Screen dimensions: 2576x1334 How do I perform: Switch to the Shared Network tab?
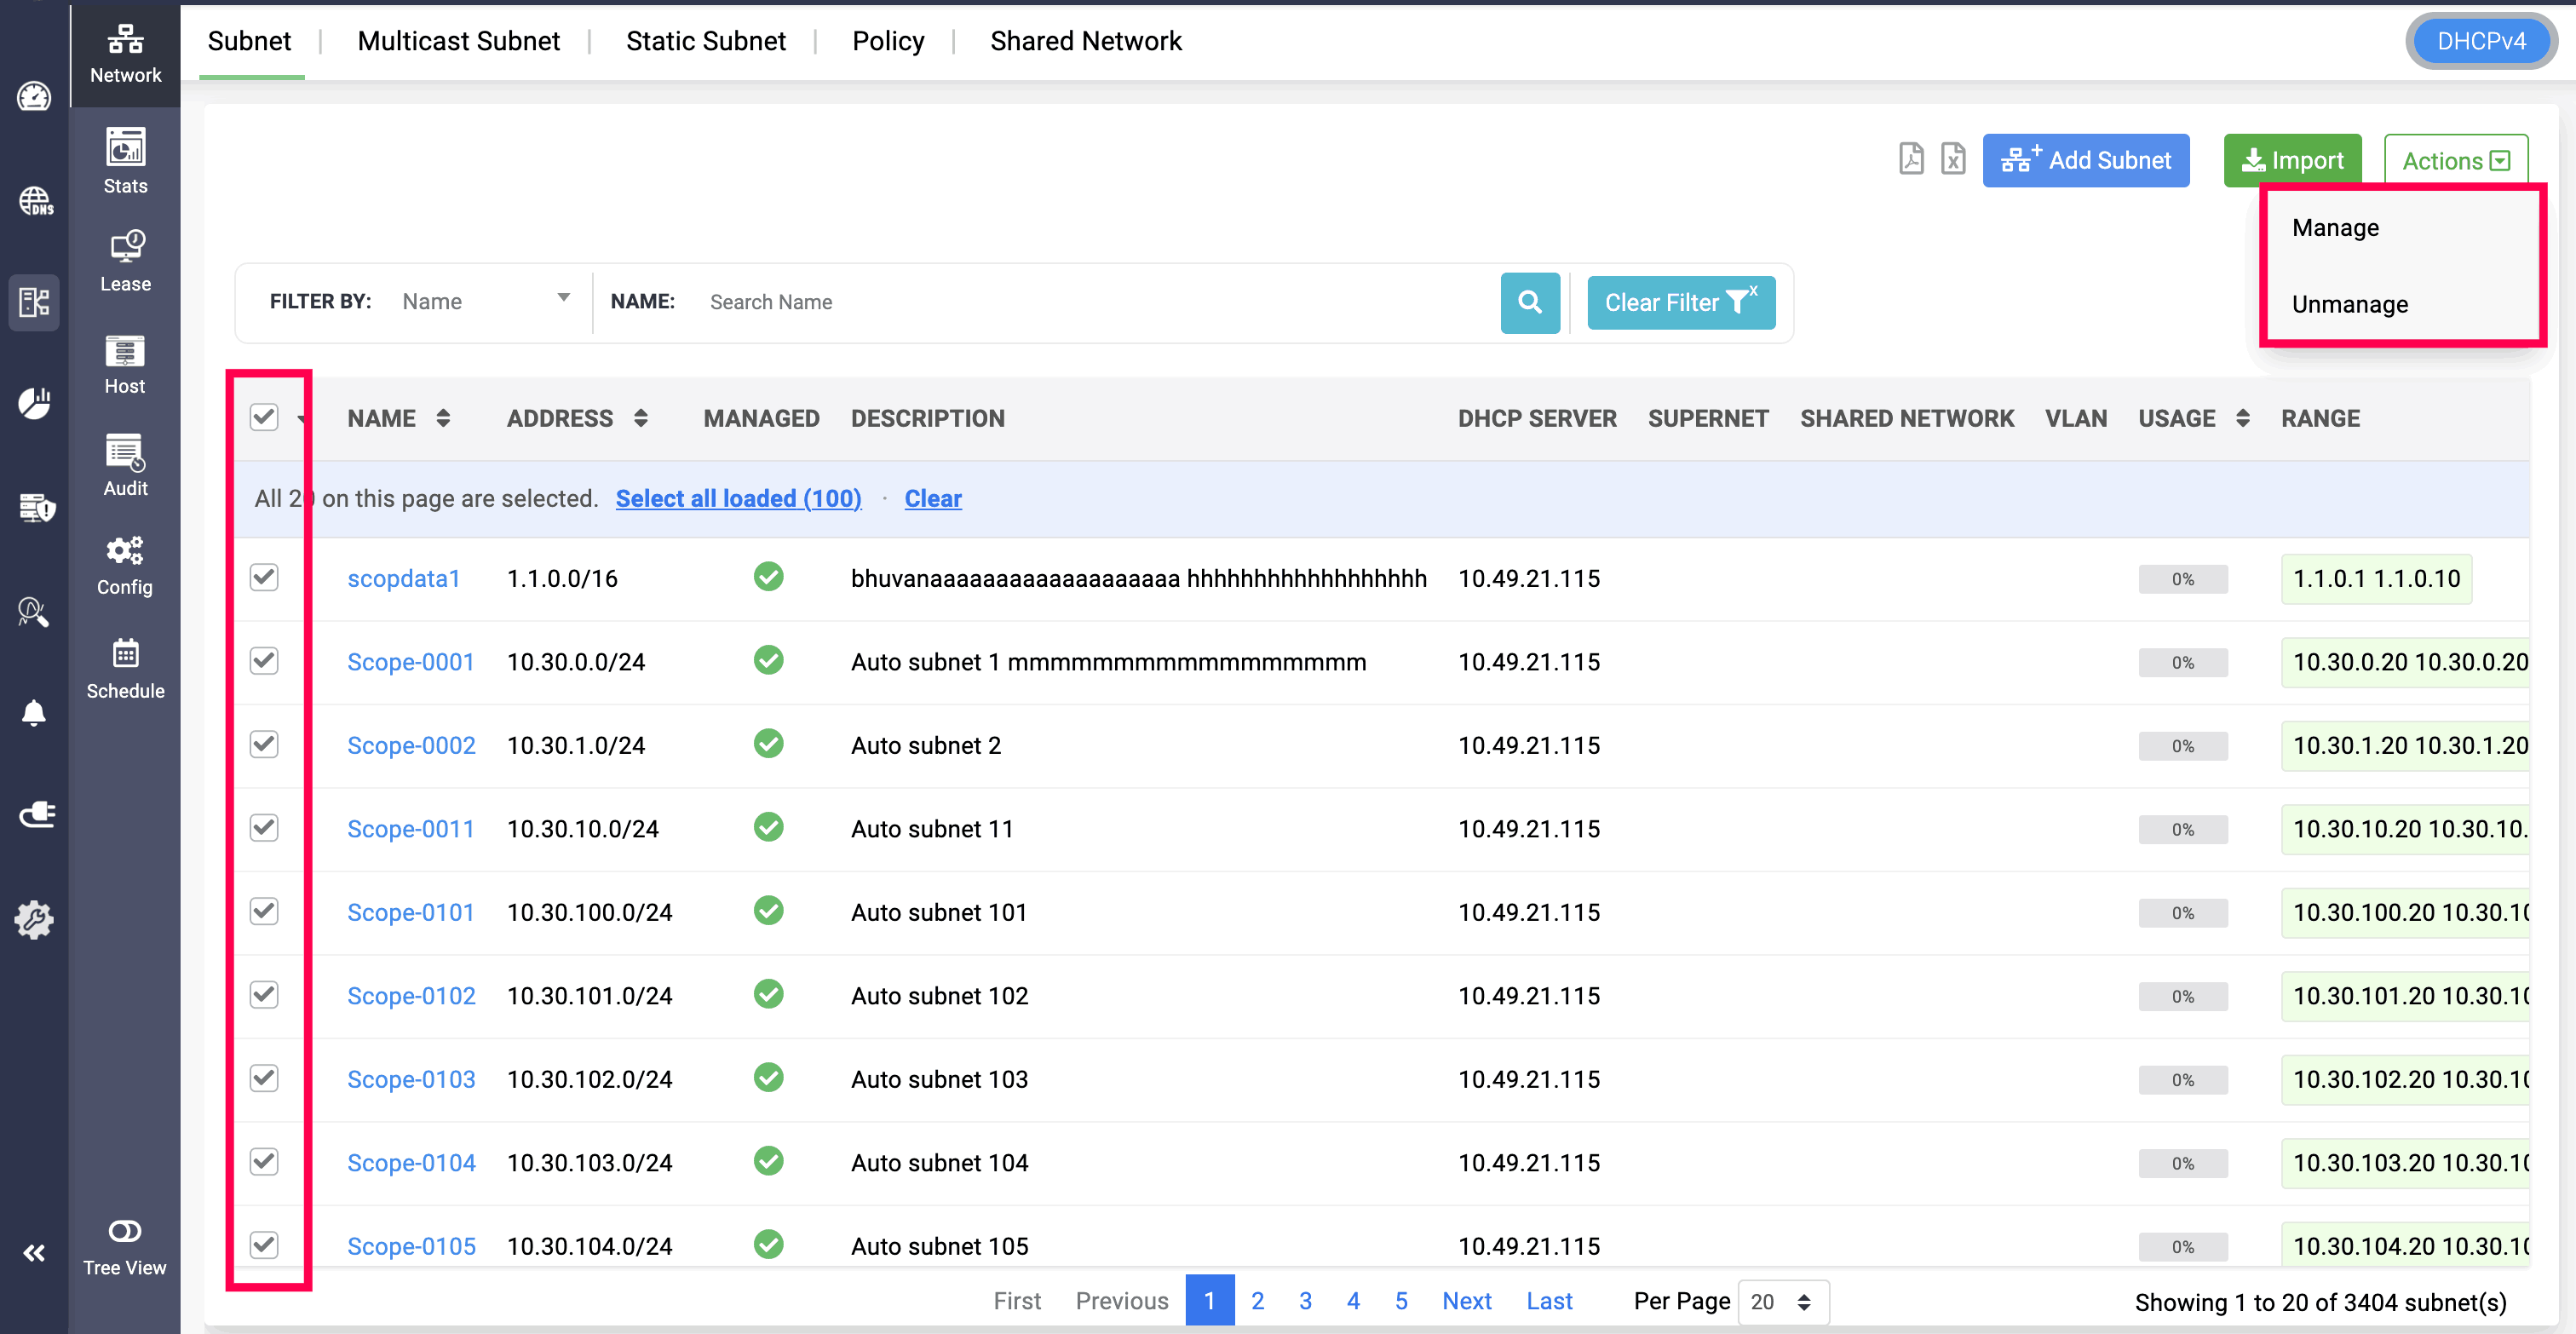tap(1086, 41)
